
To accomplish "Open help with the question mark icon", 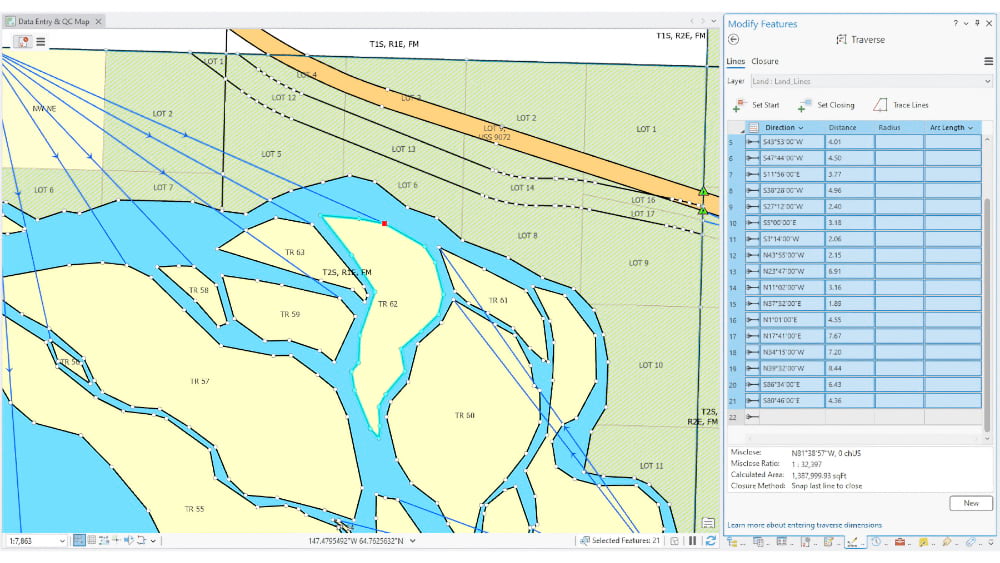I will pos(955,24).
